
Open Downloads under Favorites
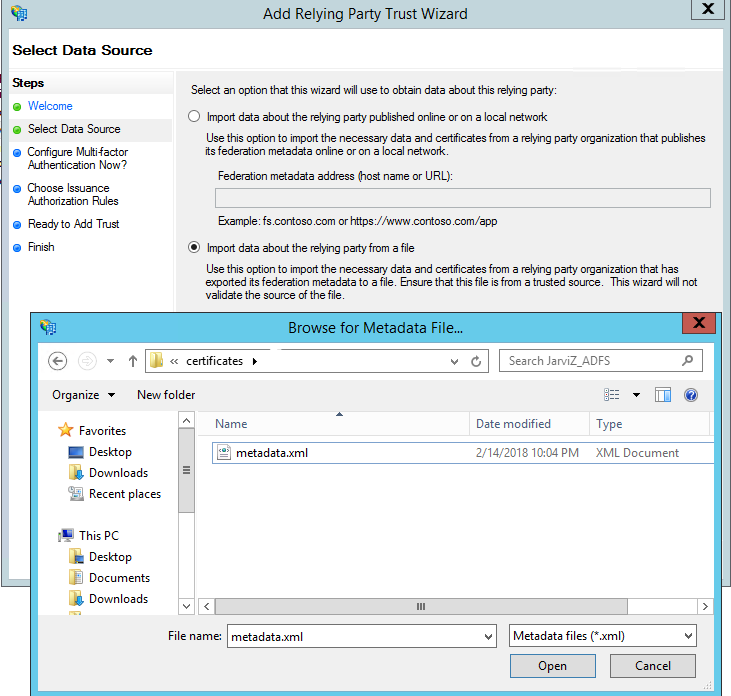[x=118, y=473]
